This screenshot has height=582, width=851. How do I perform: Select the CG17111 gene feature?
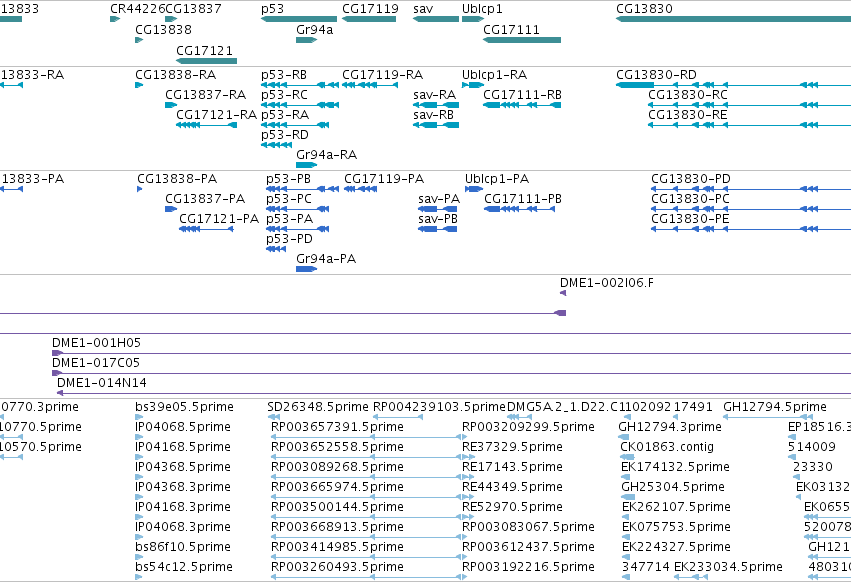[x=522, y=40]
